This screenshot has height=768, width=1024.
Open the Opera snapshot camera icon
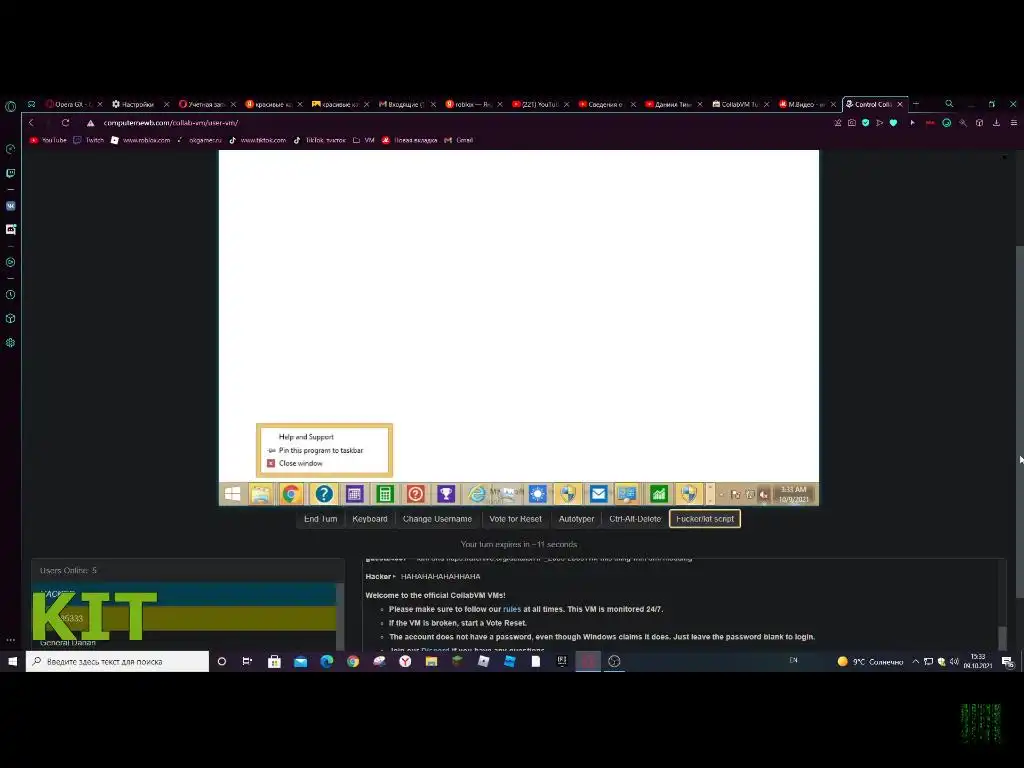point(852,123)
